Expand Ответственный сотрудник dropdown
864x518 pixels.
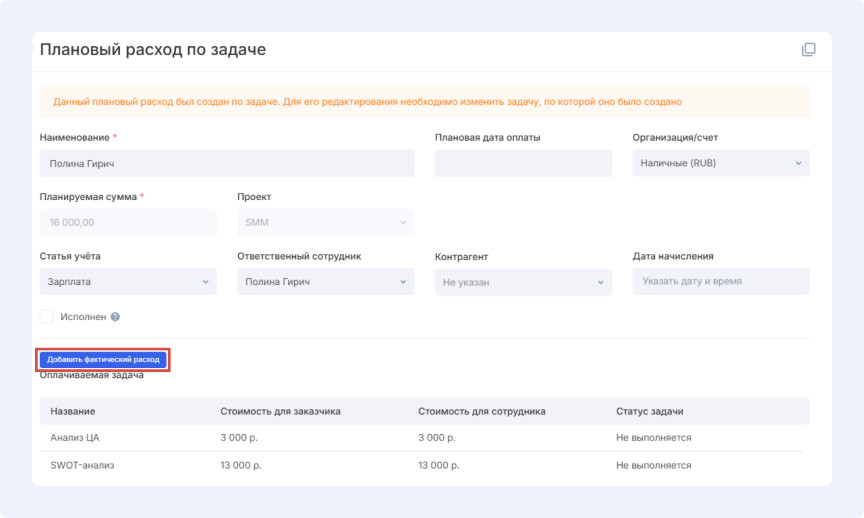tap(325, 282)
